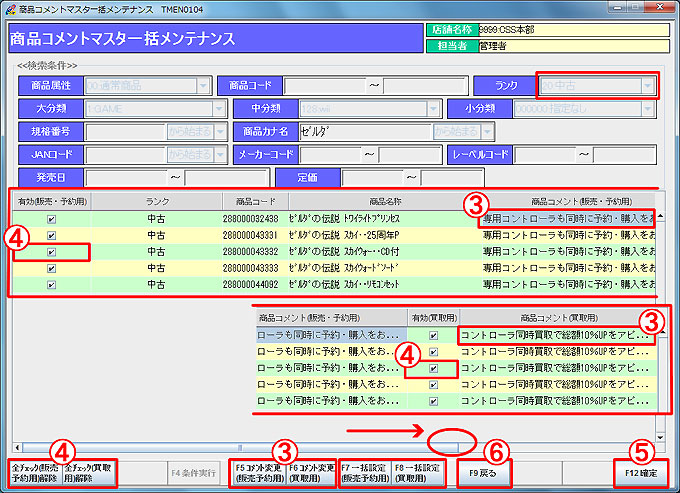Click F5 コメント変更(販売予約用) button
This screenshot has width=680, height=493.
point(259,470)
